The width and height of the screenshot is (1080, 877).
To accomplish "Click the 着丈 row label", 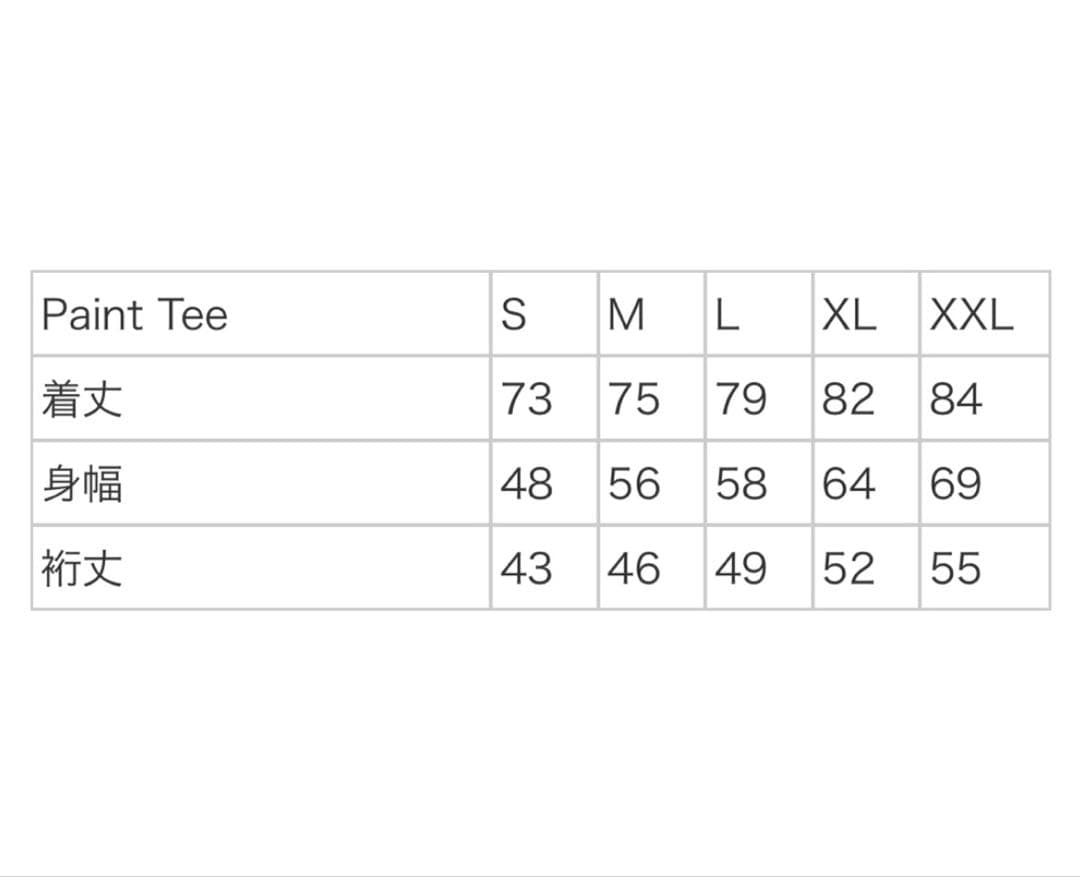I will coord(82,399).
